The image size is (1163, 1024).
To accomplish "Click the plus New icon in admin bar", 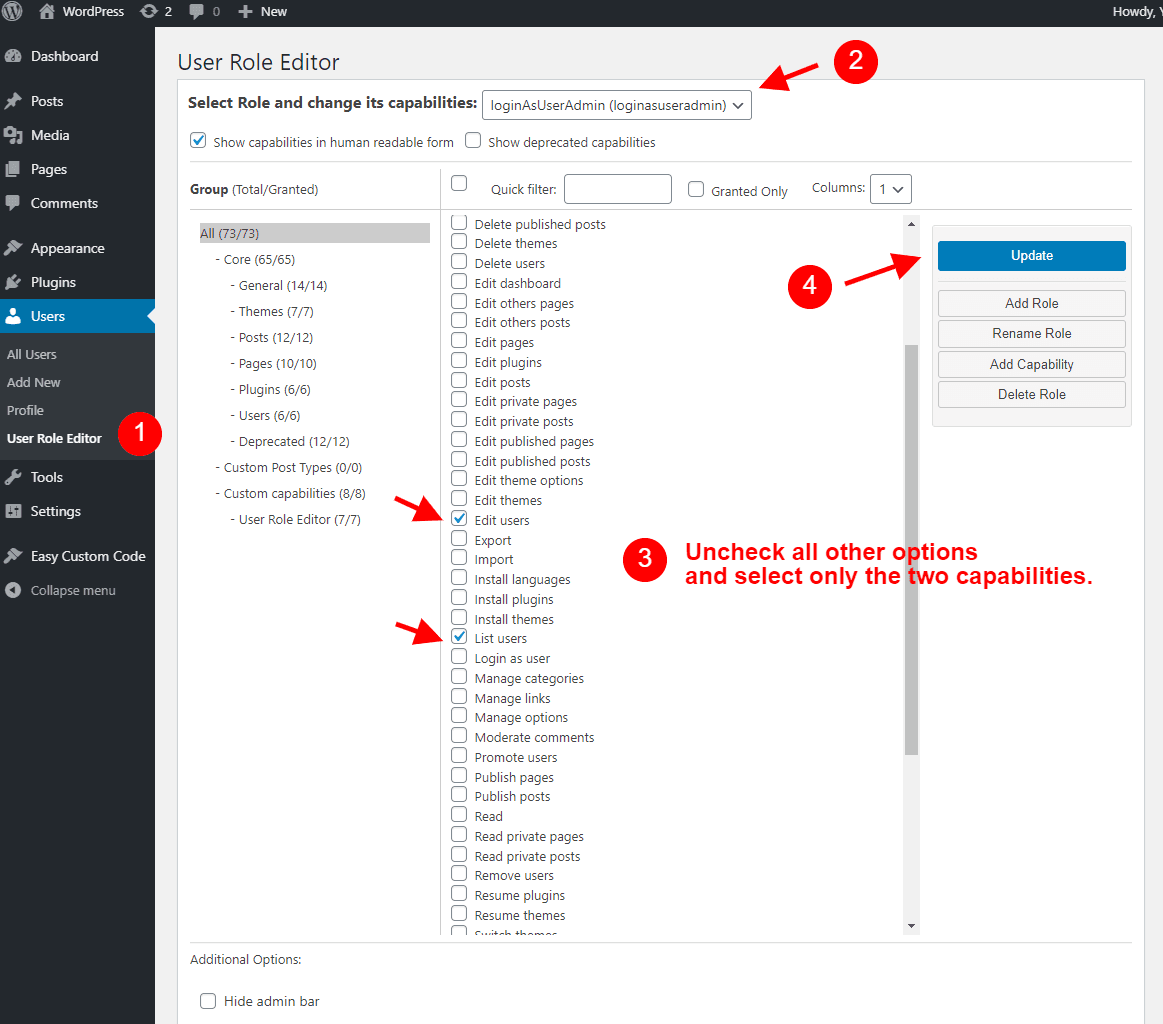I will point(246,12).
